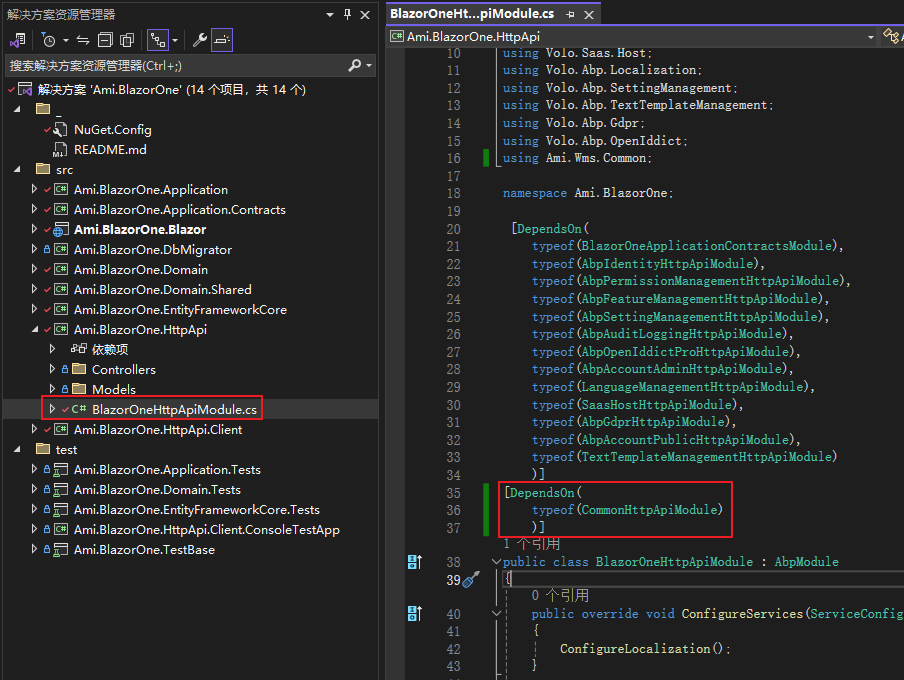Expand the Ami.BlazorOne.Domain.Shared project node
This screenshot has width=904, height=680.
click(34, 289)
